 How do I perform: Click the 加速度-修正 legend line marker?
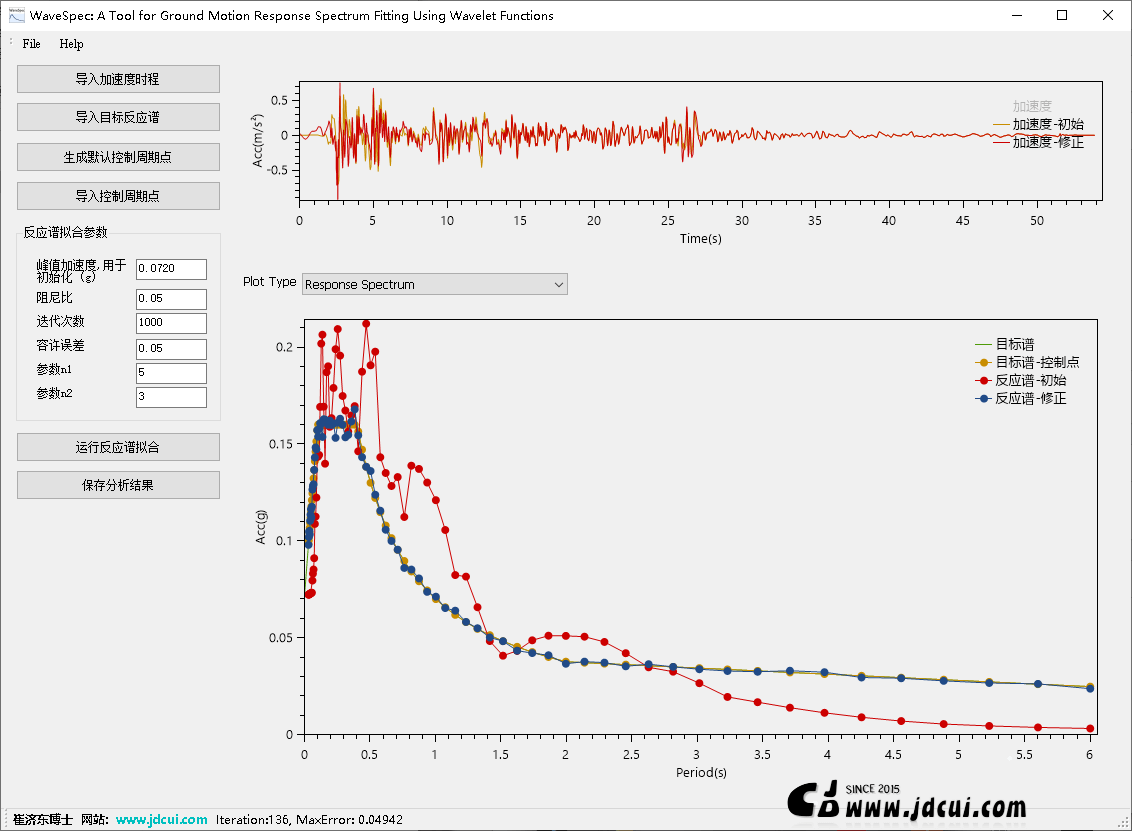click(1001, 143)
